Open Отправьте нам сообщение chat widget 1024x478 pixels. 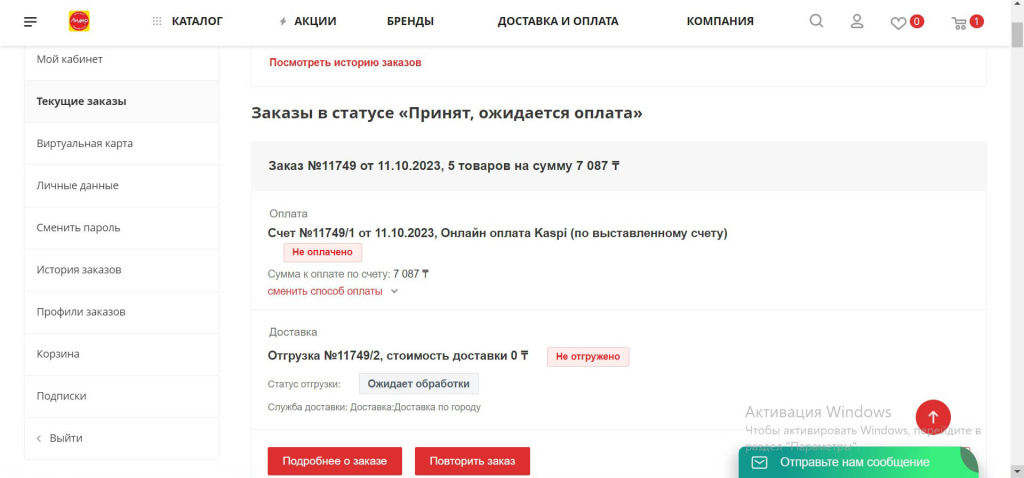(x=858, y=462)
